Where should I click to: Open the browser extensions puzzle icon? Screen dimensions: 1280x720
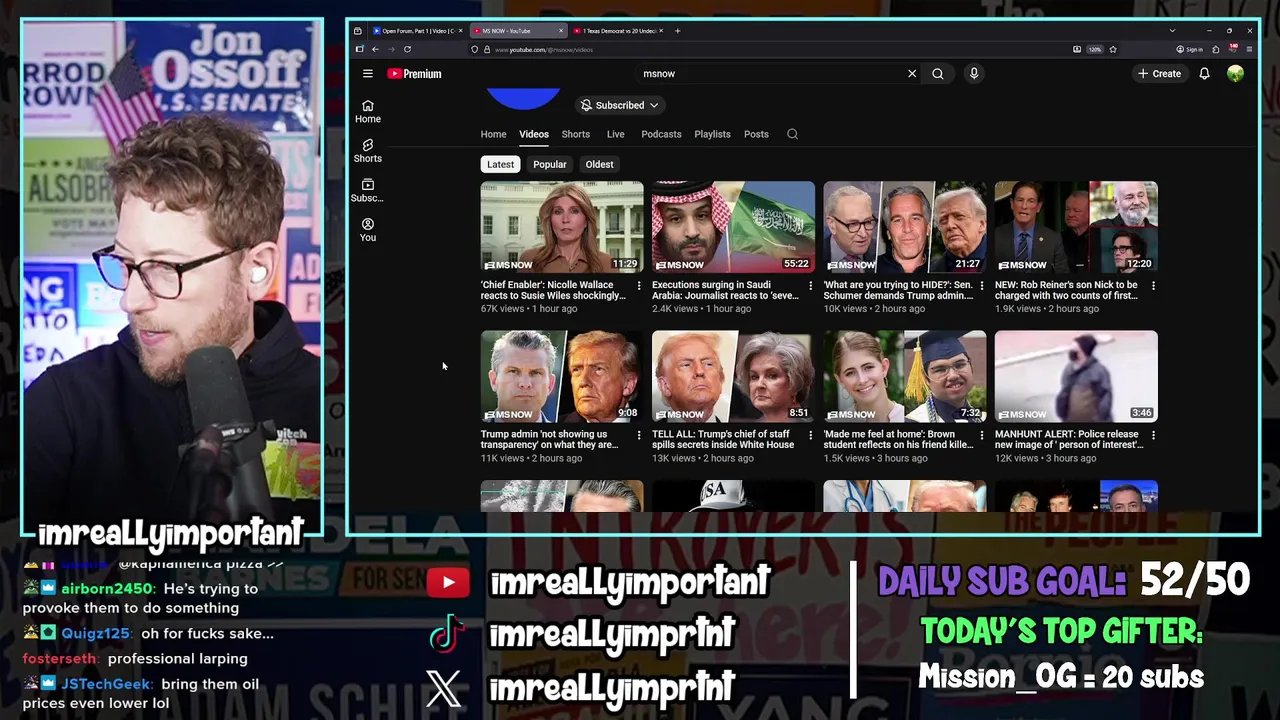coord(1216,49)
